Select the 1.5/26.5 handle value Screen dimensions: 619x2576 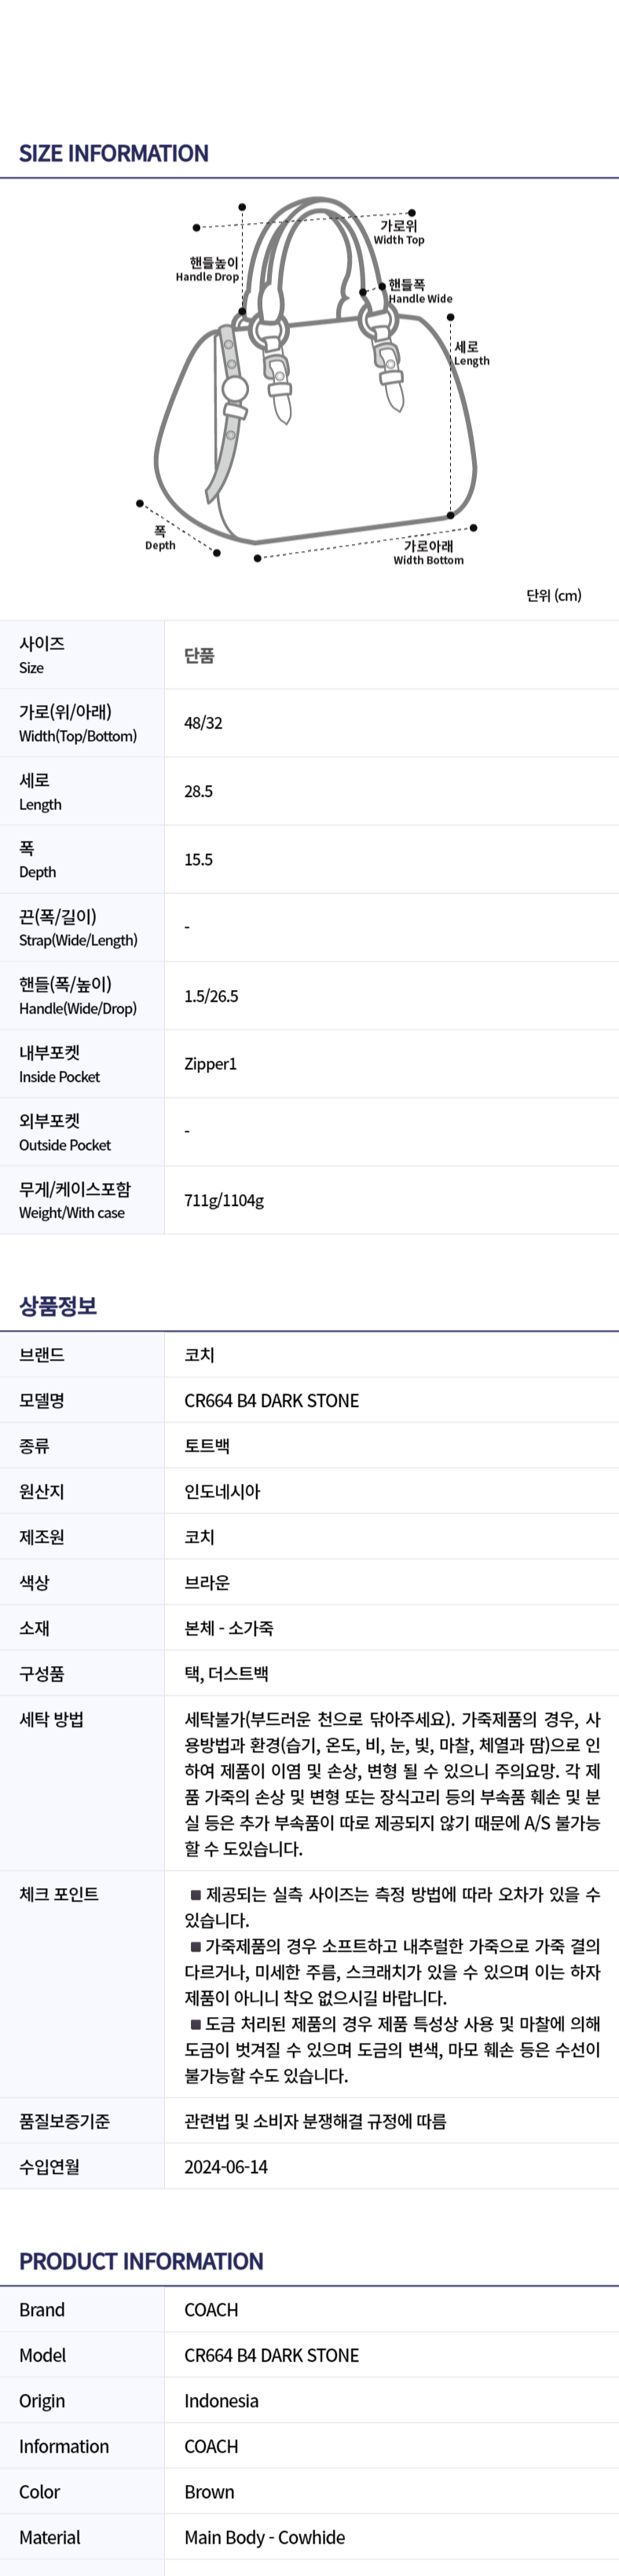(211, 996)
